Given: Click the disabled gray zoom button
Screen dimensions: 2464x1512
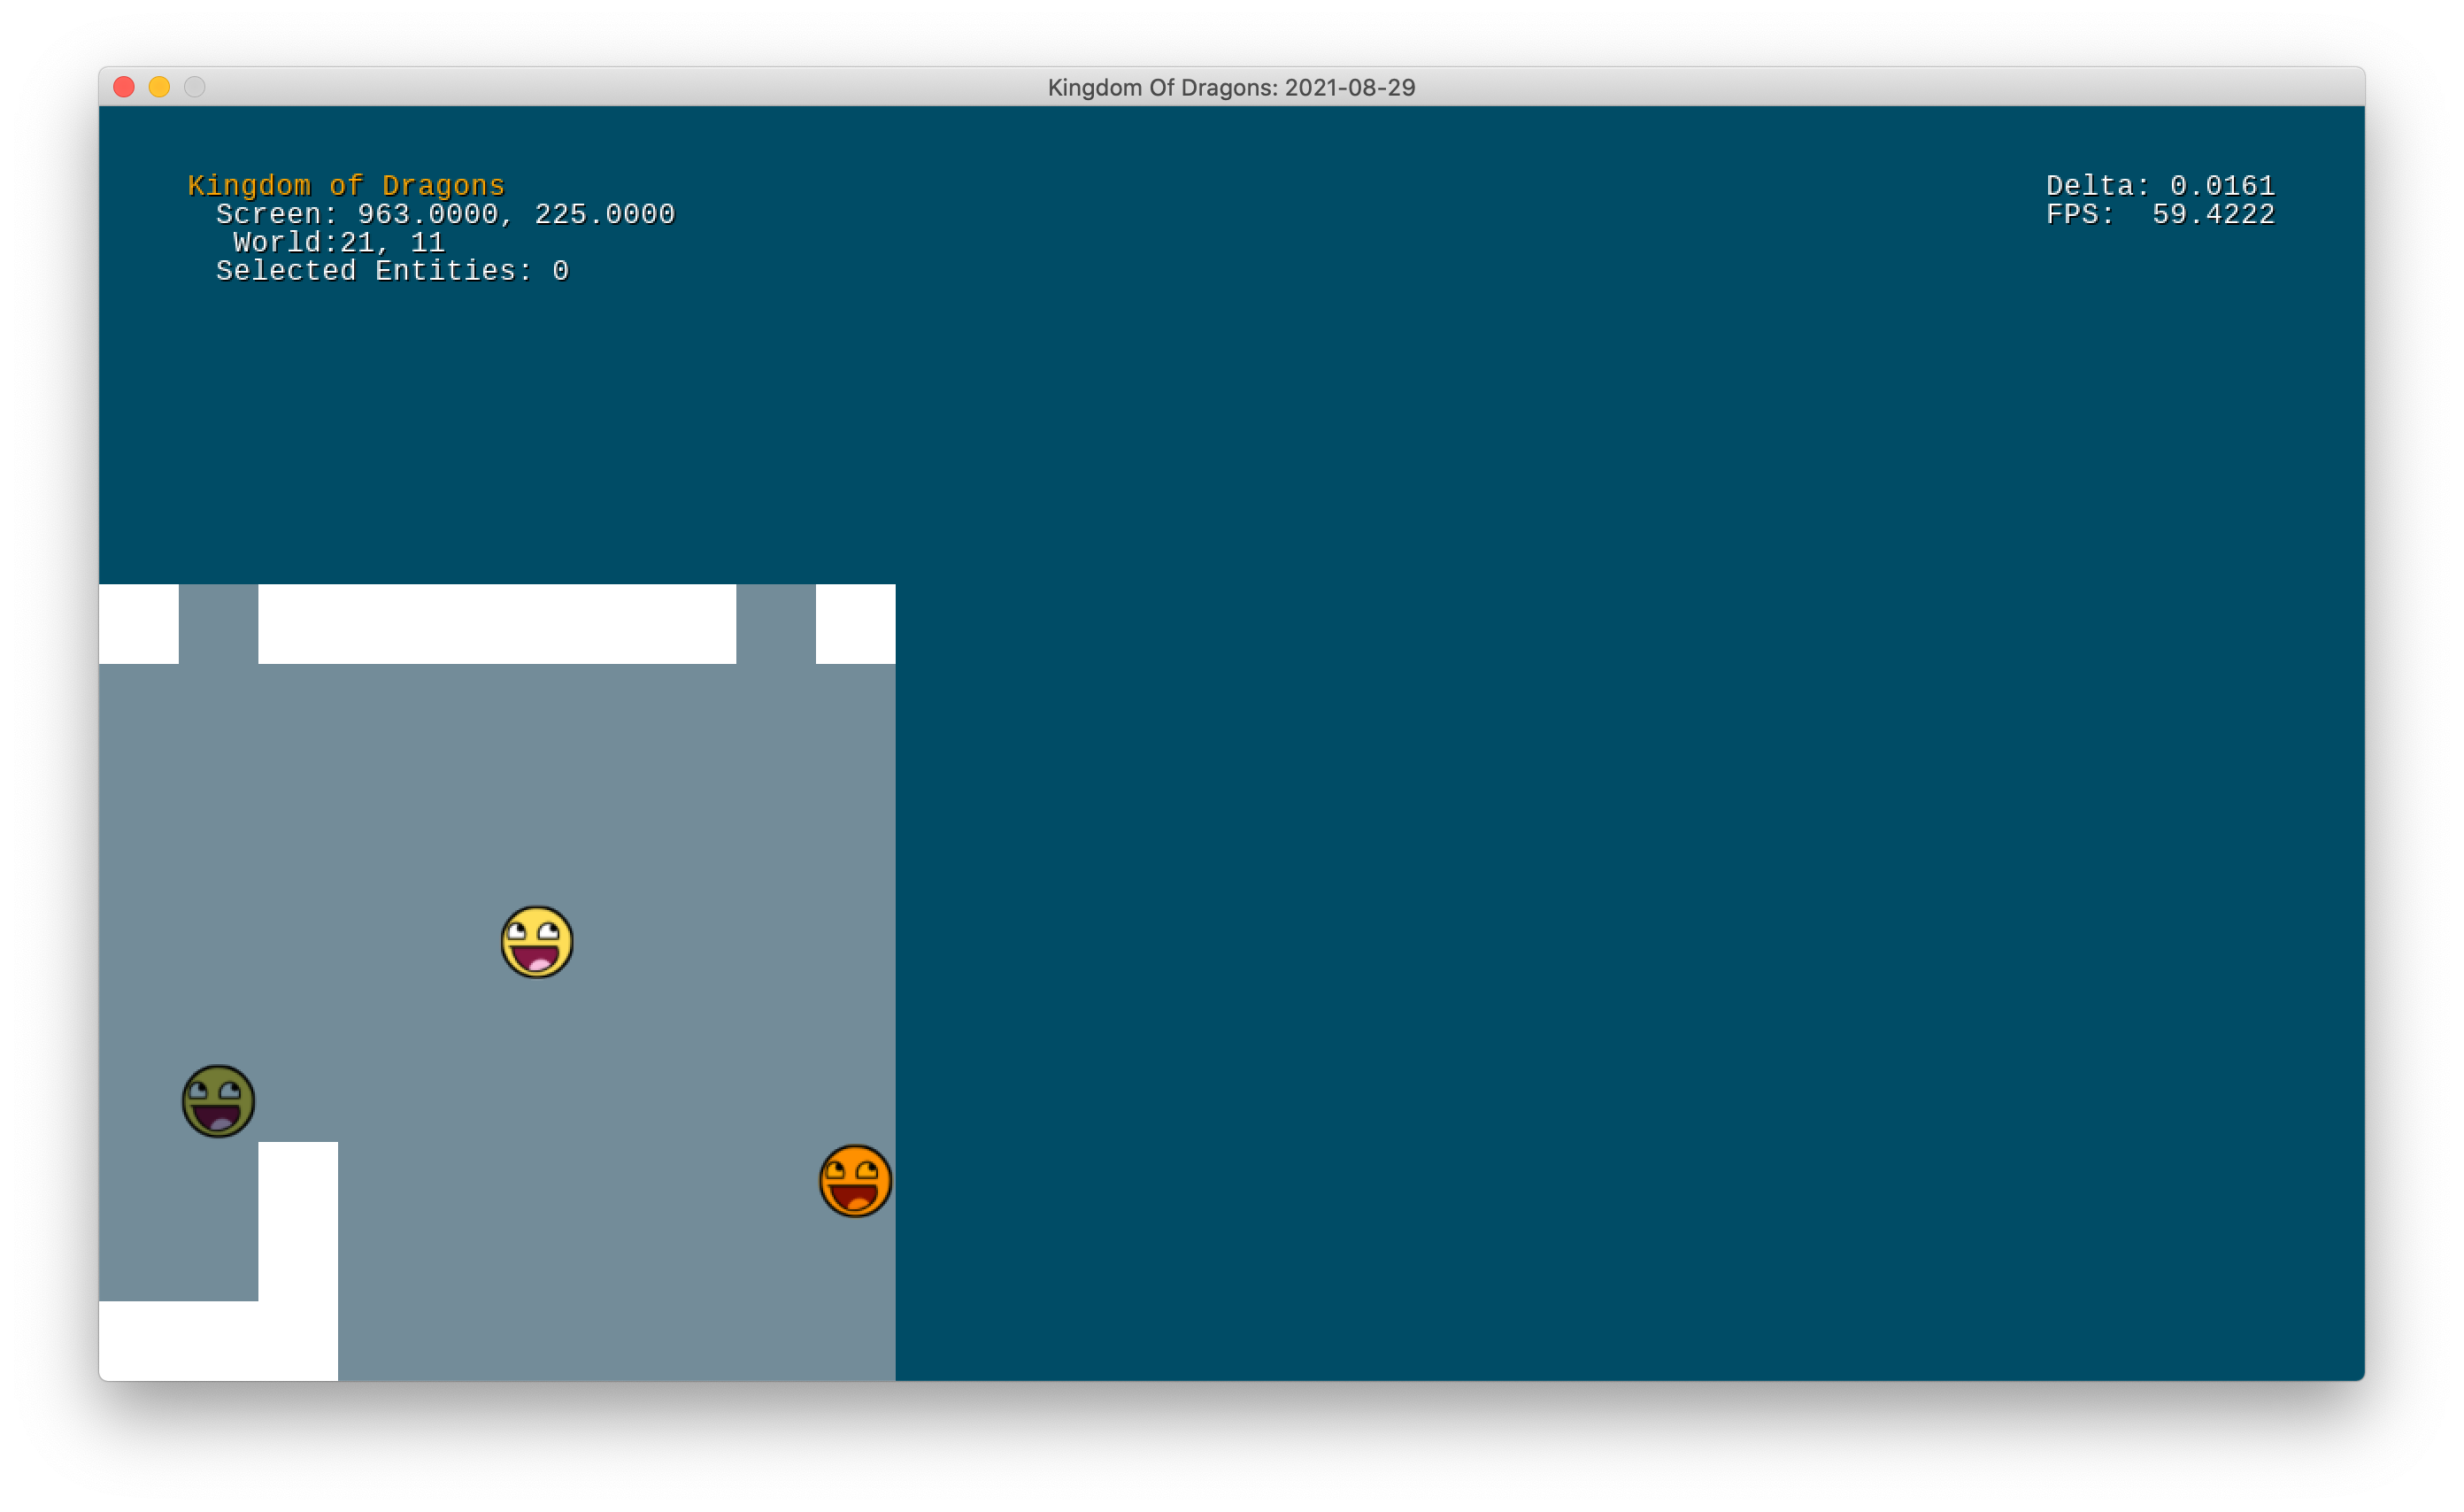Looking at the screenshot, I should coord(195,87).
